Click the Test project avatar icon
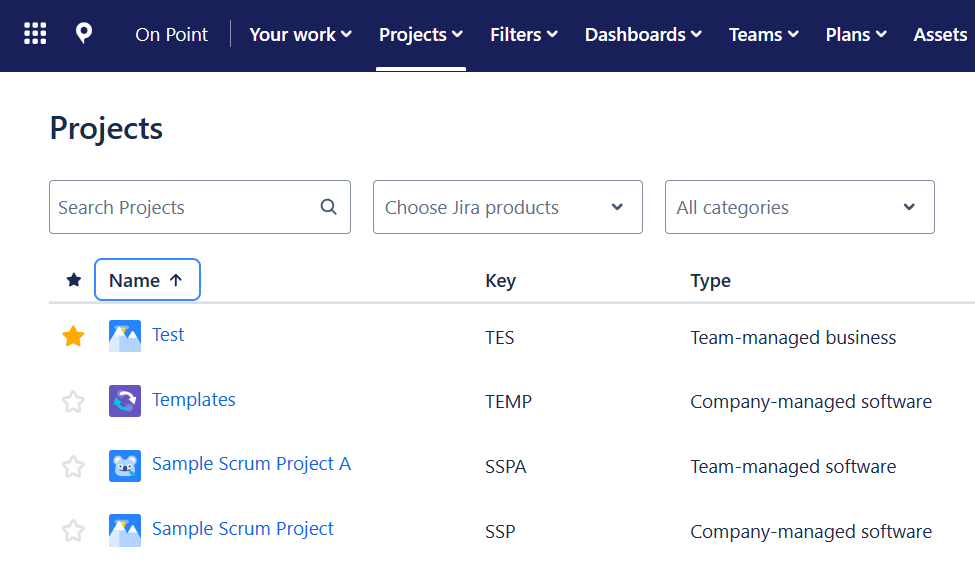The width and height of the screenshot is (975, 570). pos(125,336)
